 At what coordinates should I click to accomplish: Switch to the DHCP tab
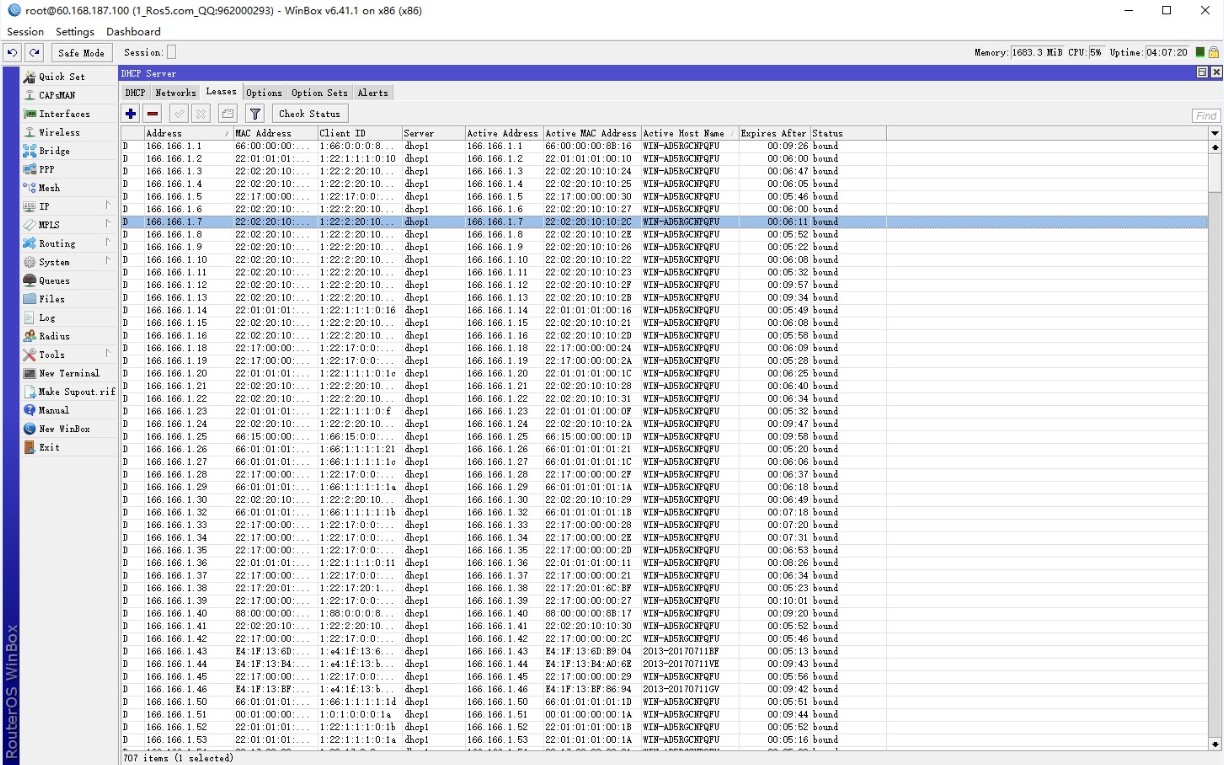[134, 92]
